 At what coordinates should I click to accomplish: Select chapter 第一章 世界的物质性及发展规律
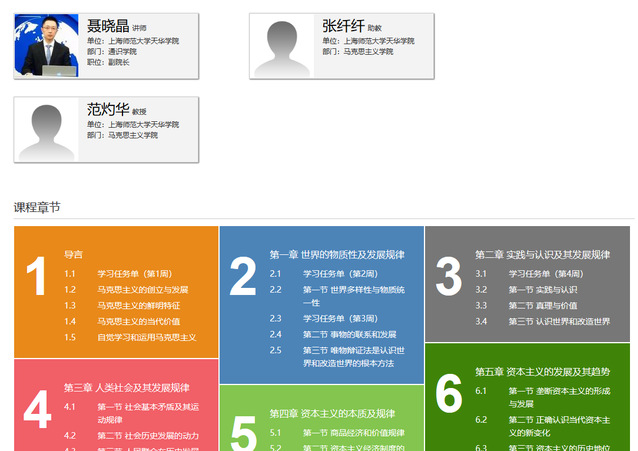click(x=337, y=255)
